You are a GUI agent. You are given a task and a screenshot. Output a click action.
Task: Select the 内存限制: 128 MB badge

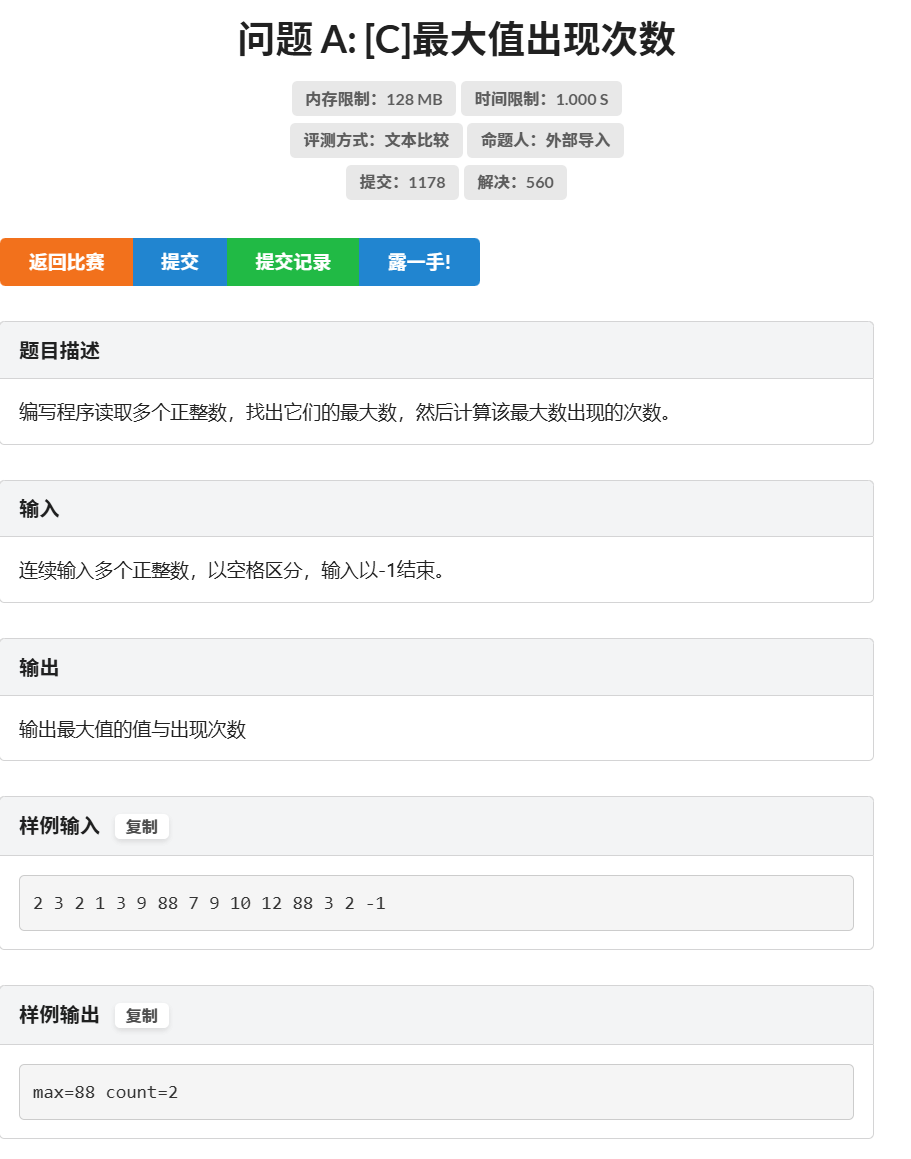(373, 99)
